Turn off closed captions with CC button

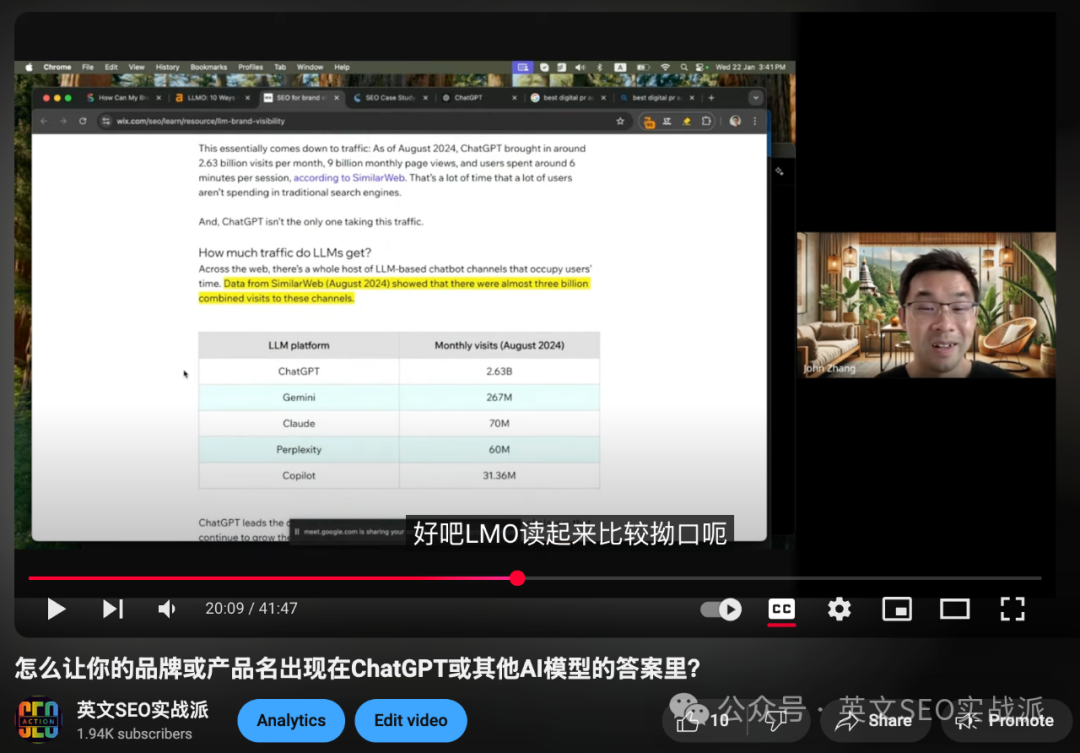click(782, 609)
